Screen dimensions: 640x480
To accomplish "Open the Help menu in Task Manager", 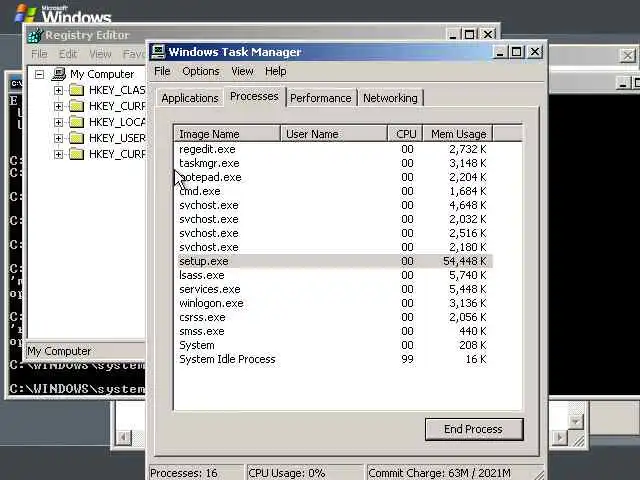I will coord(276,71).
